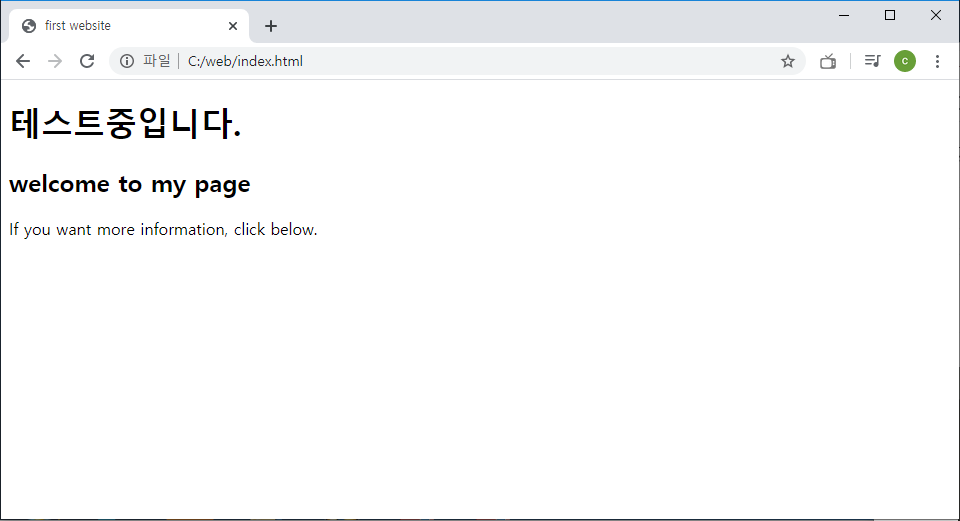Open the green profile avatar
960x521 pixels.
coord(905,61)
